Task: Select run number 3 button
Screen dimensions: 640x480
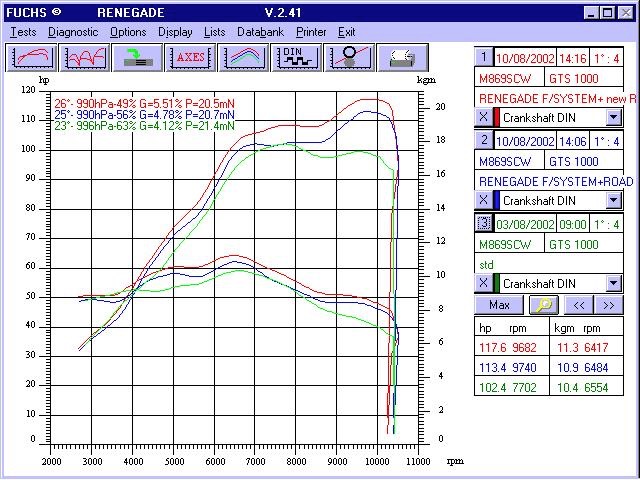Action: (x=484, y=223)
